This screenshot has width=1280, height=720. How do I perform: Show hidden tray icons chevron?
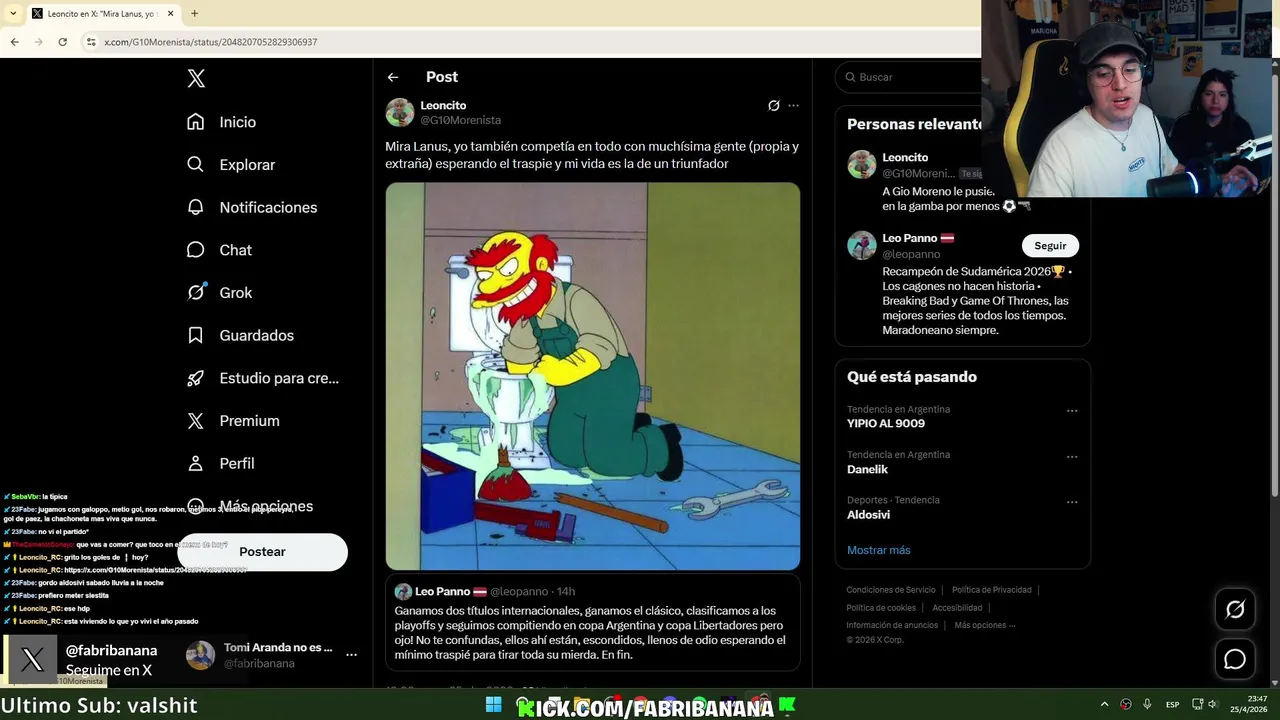click(x=1104, y=705)
